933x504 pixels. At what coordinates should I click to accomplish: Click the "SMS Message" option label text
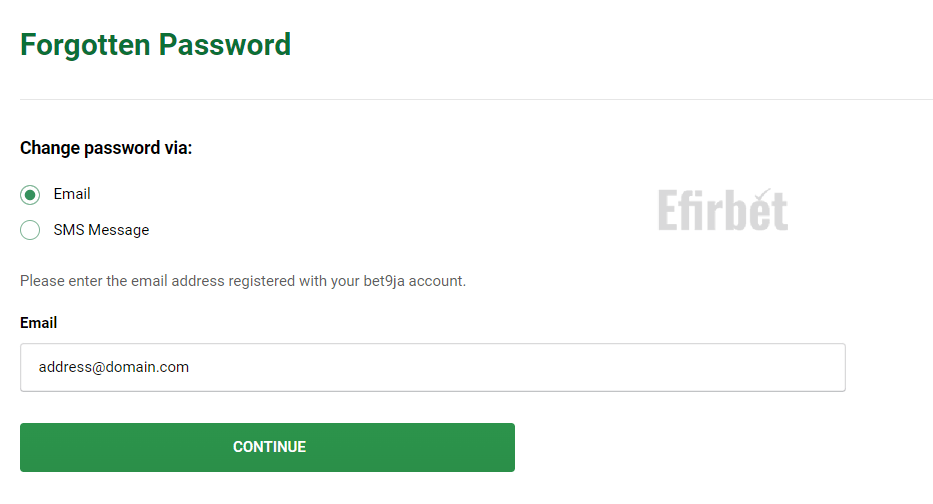101,230
